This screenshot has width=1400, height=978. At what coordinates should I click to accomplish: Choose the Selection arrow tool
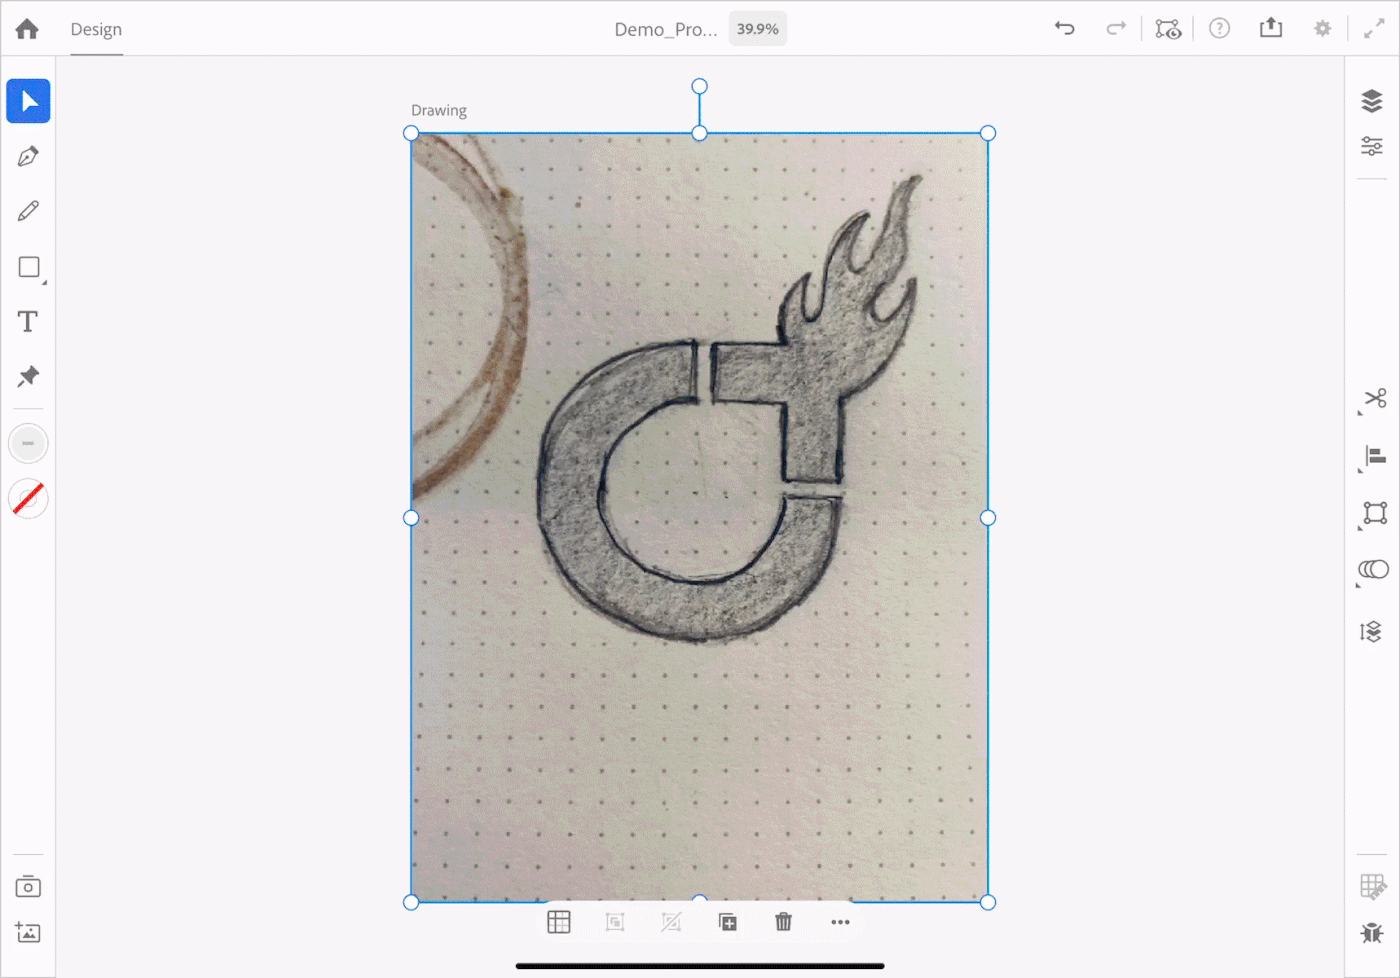[28, 101]
